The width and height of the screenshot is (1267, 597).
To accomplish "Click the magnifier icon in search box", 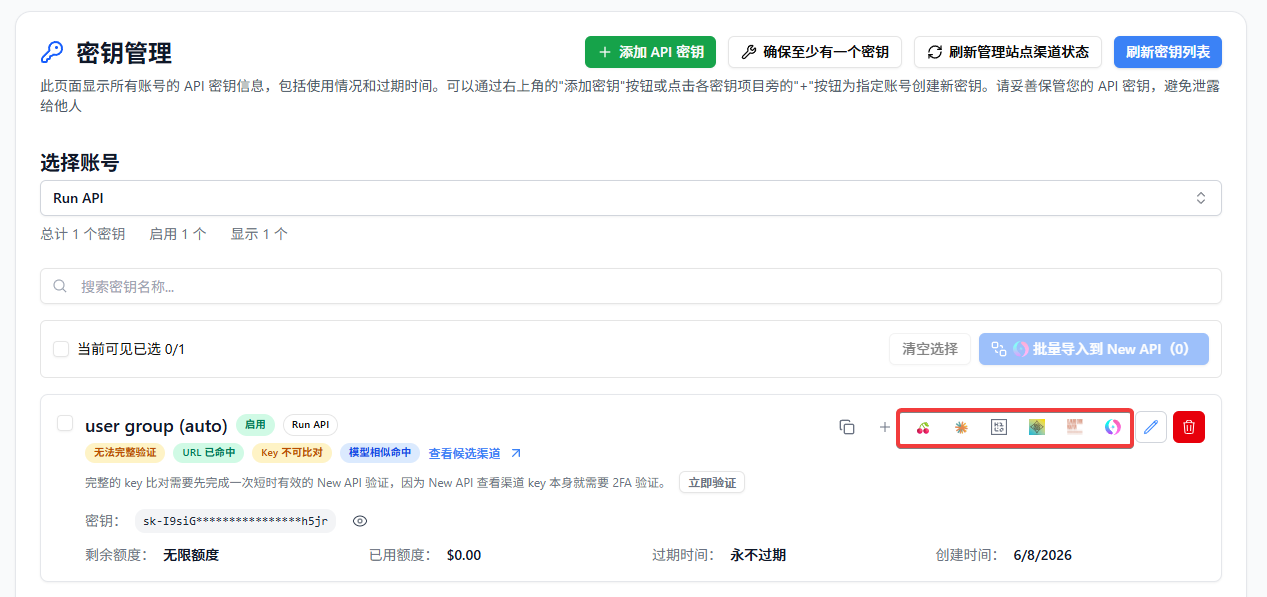I will click(x=60, y=286).
